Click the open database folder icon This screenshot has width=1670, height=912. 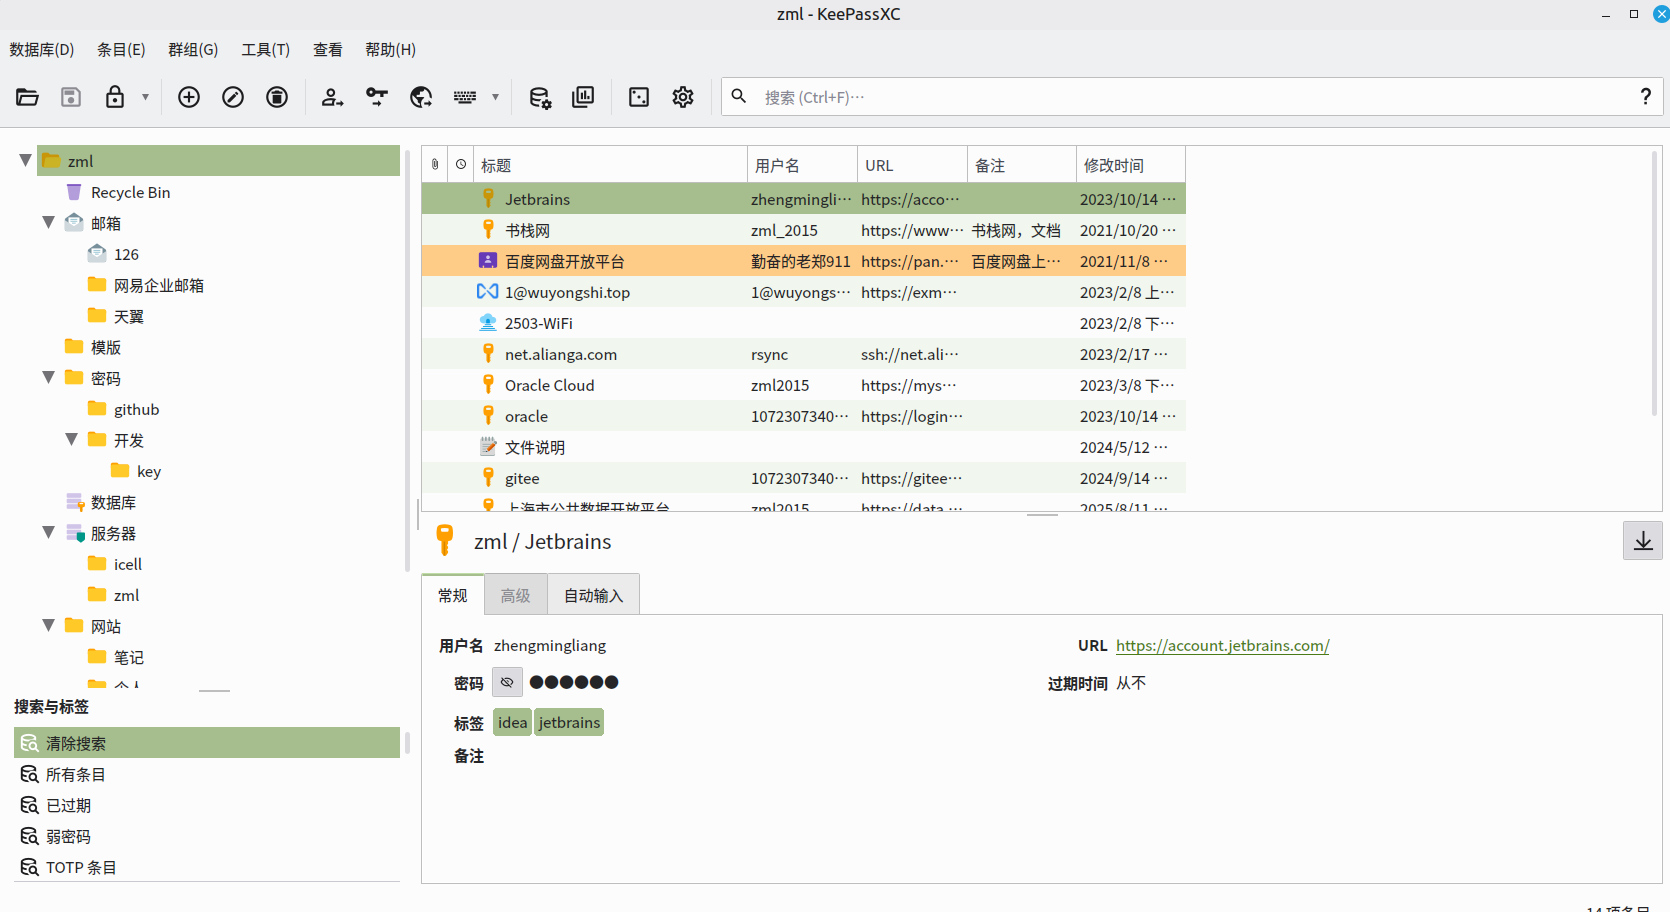click(27, 97)
